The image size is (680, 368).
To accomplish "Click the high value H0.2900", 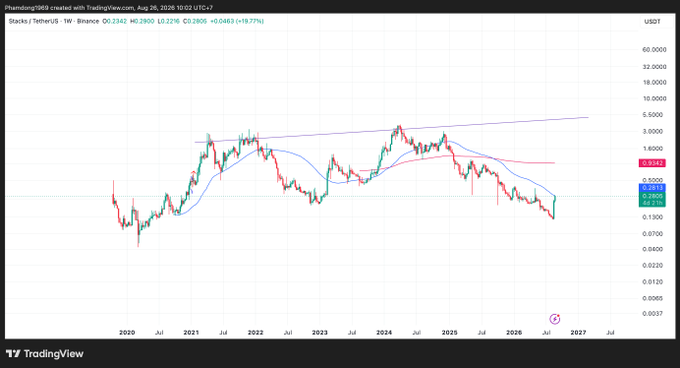I will [142, 21].
